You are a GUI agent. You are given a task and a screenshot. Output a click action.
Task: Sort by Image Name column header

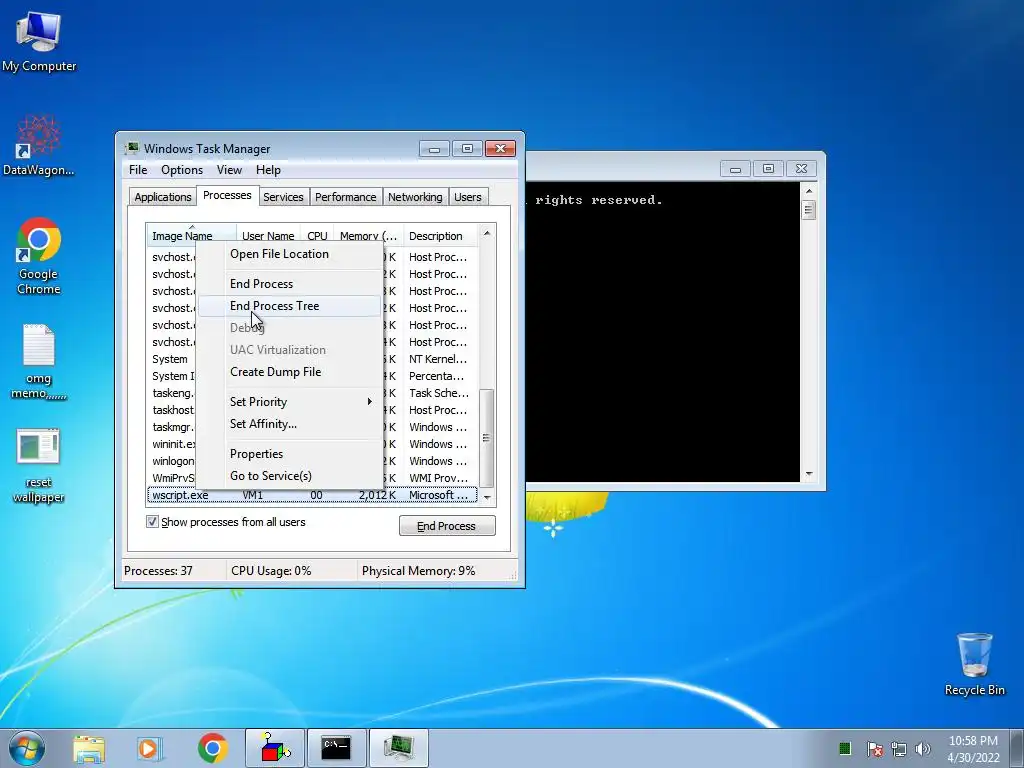click(x=191, y=235)
